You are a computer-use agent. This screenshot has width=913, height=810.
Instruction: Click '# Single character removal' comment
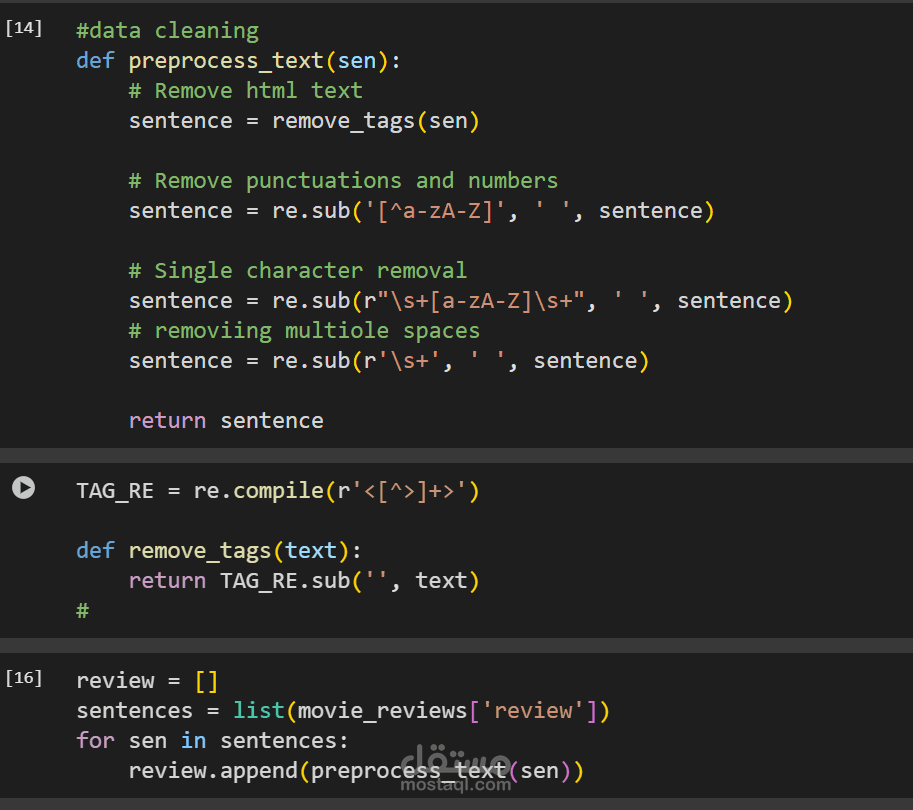[x=298, y=271]
